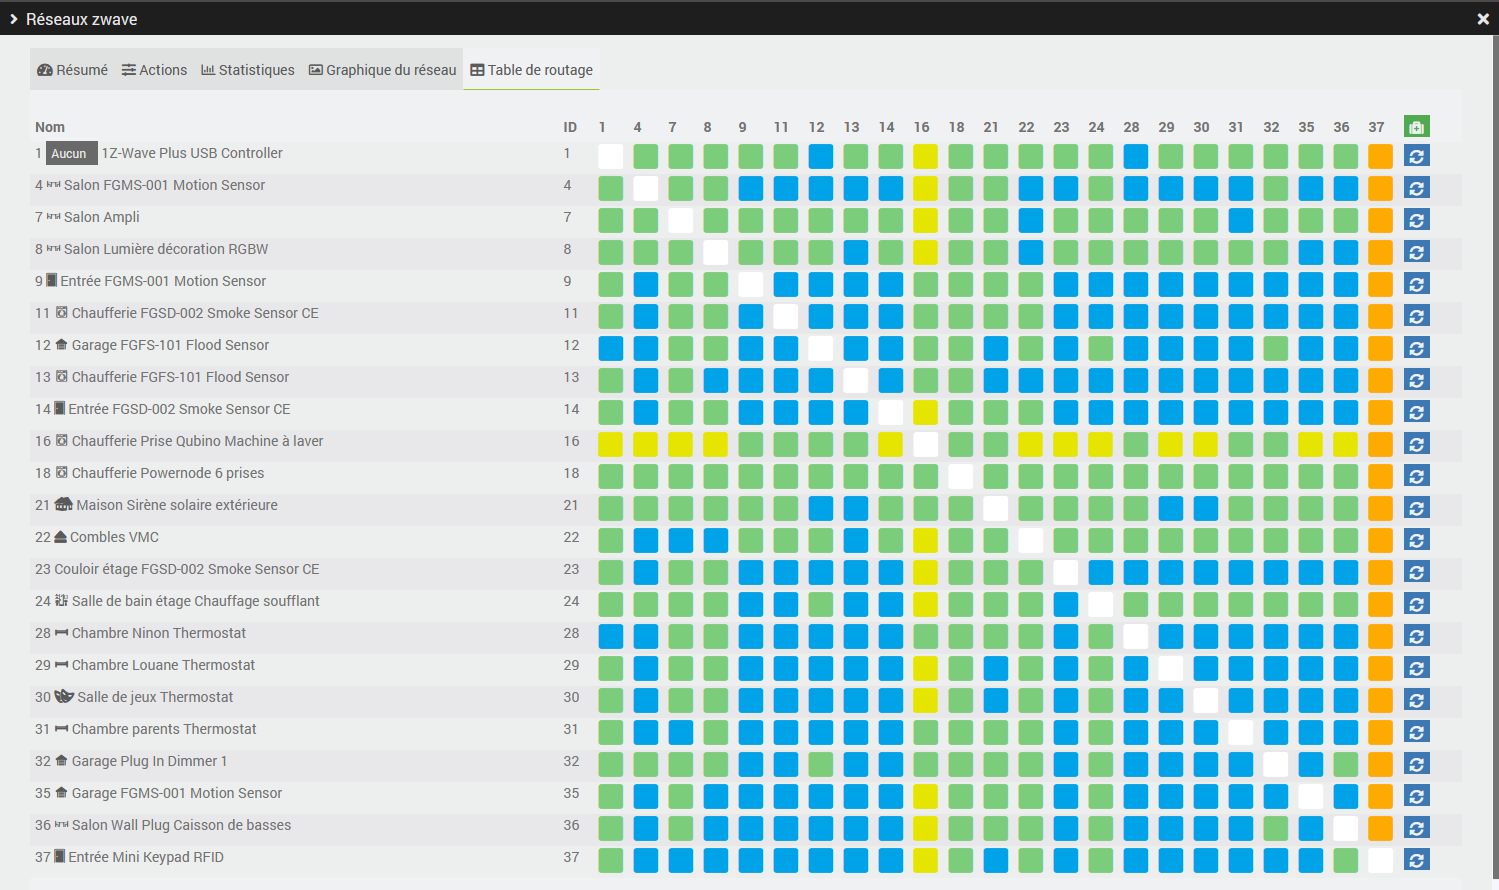Click the green icon heading the refresh column
This screenshot has height=890, width=1499.
(1416, 126)
